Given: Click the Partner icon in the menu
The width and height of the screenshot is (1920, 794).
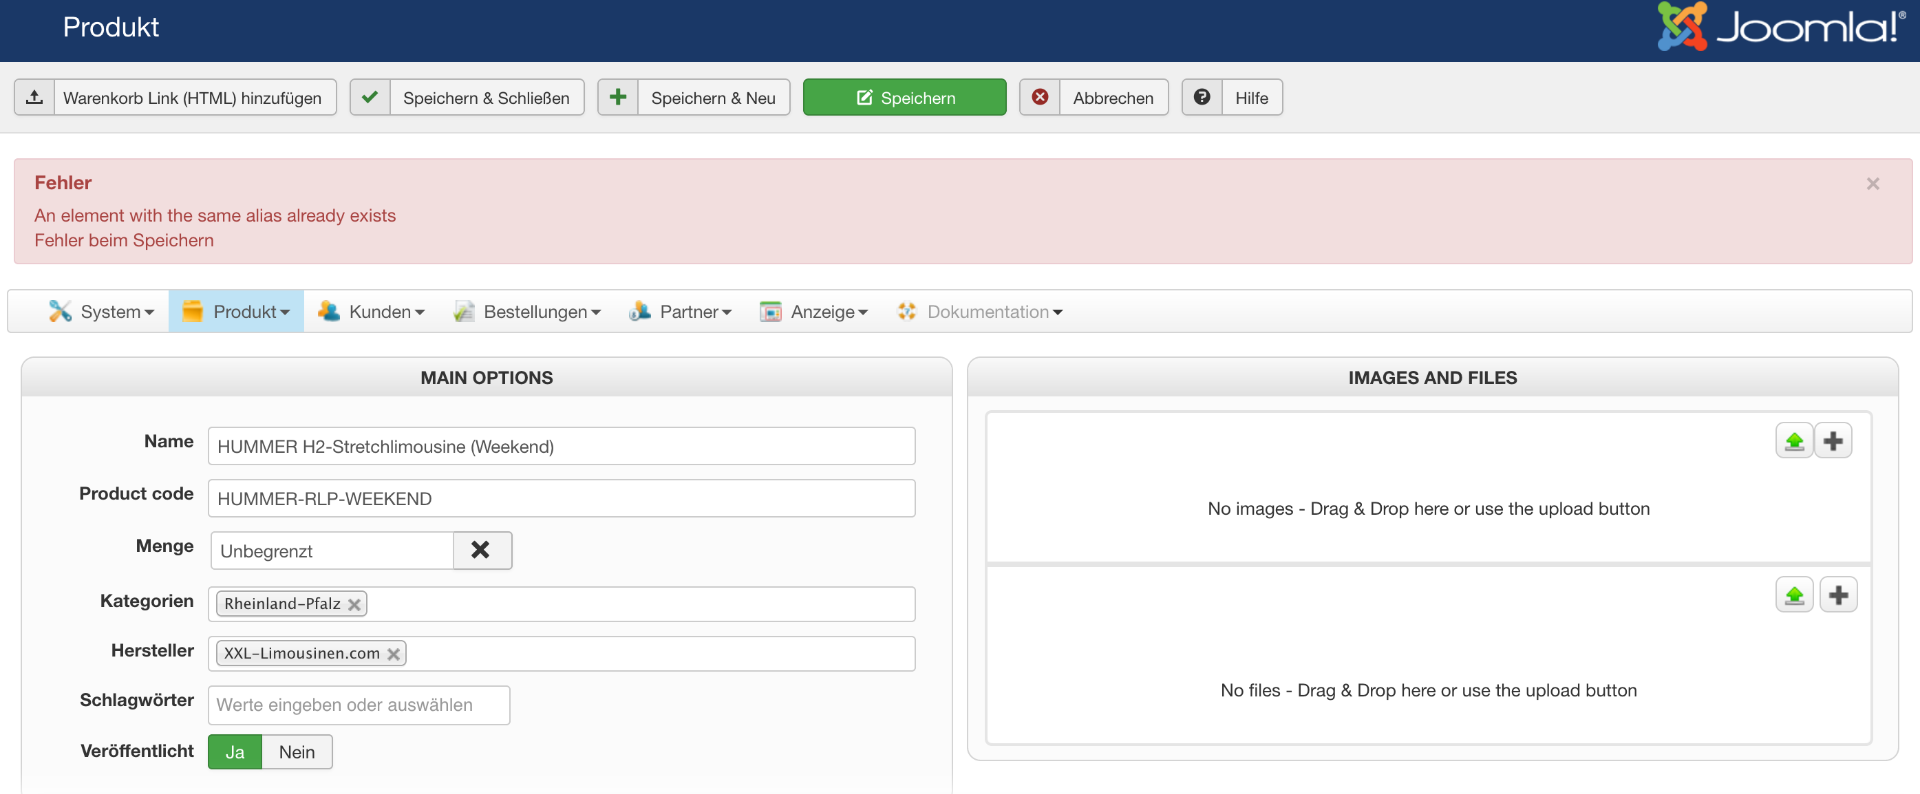Looking at the screenshot, I should (x=640, y=311).
